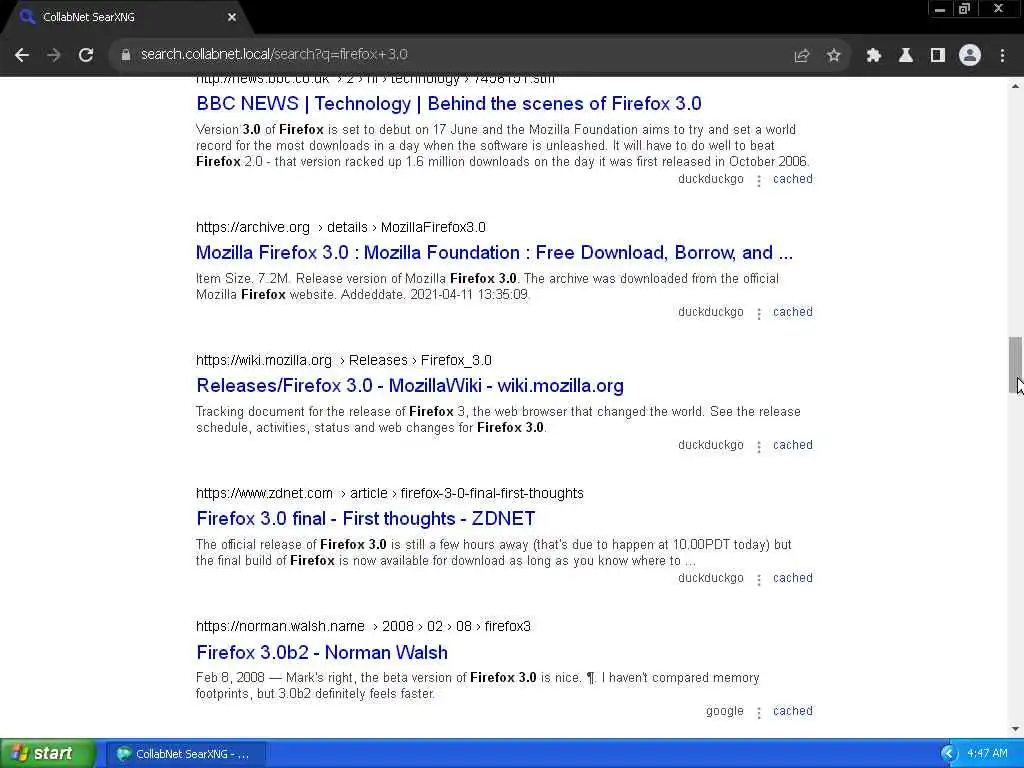This screenshot has width=1024, height=768.
Task: Open cached link for MozillaWiki result
Action: (793, 445)
